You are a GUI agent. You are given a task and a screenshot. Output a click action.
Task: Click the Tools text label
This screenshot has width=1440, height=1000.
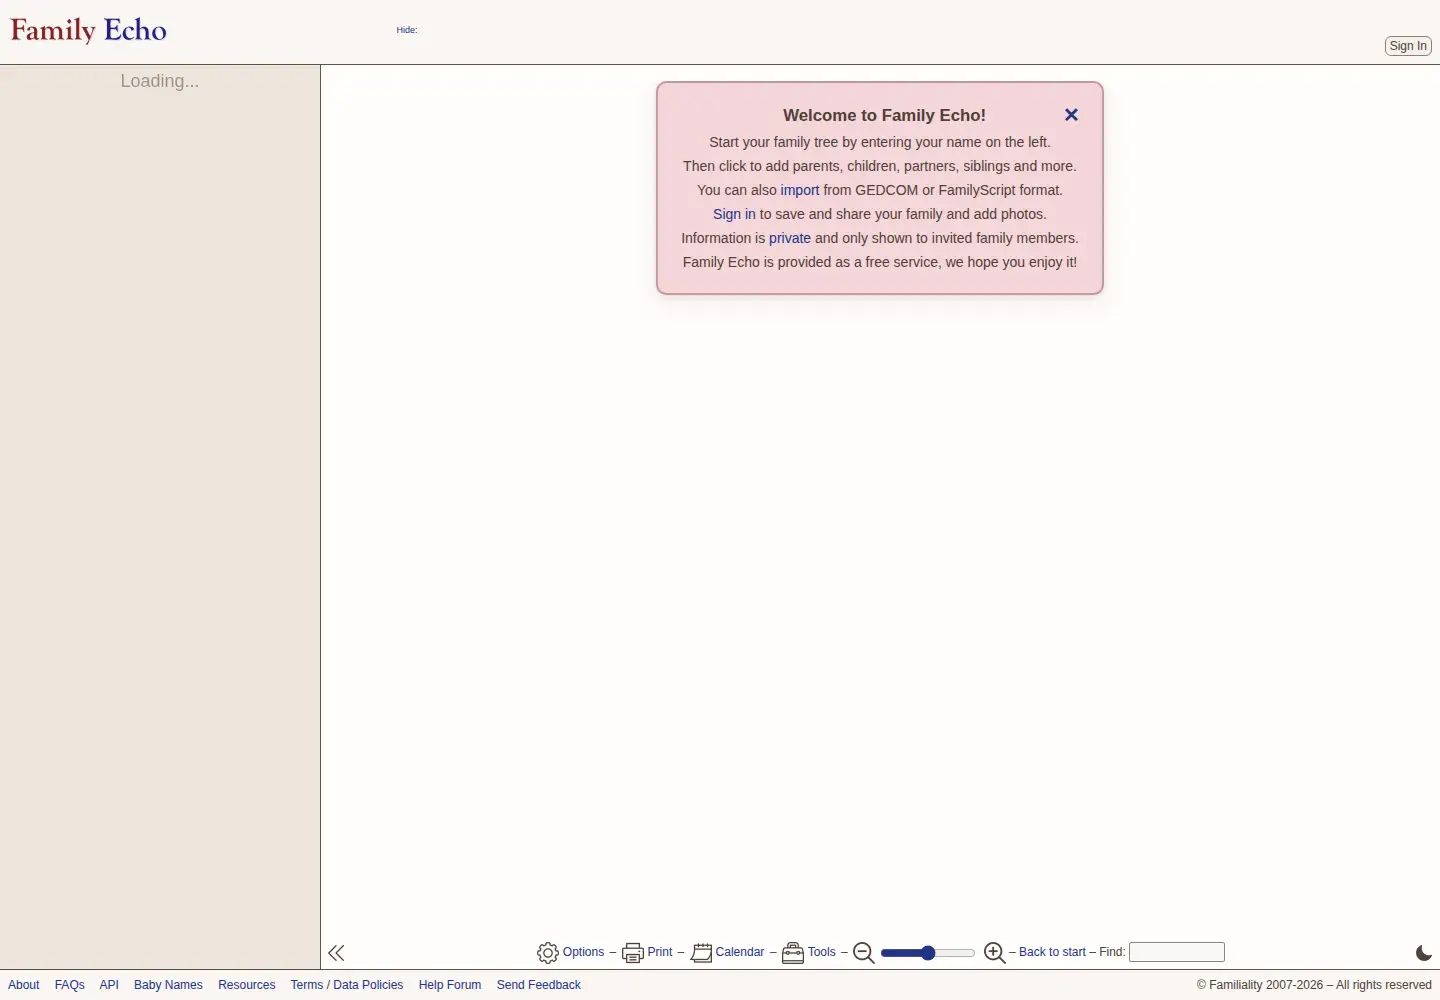(822, 952)
